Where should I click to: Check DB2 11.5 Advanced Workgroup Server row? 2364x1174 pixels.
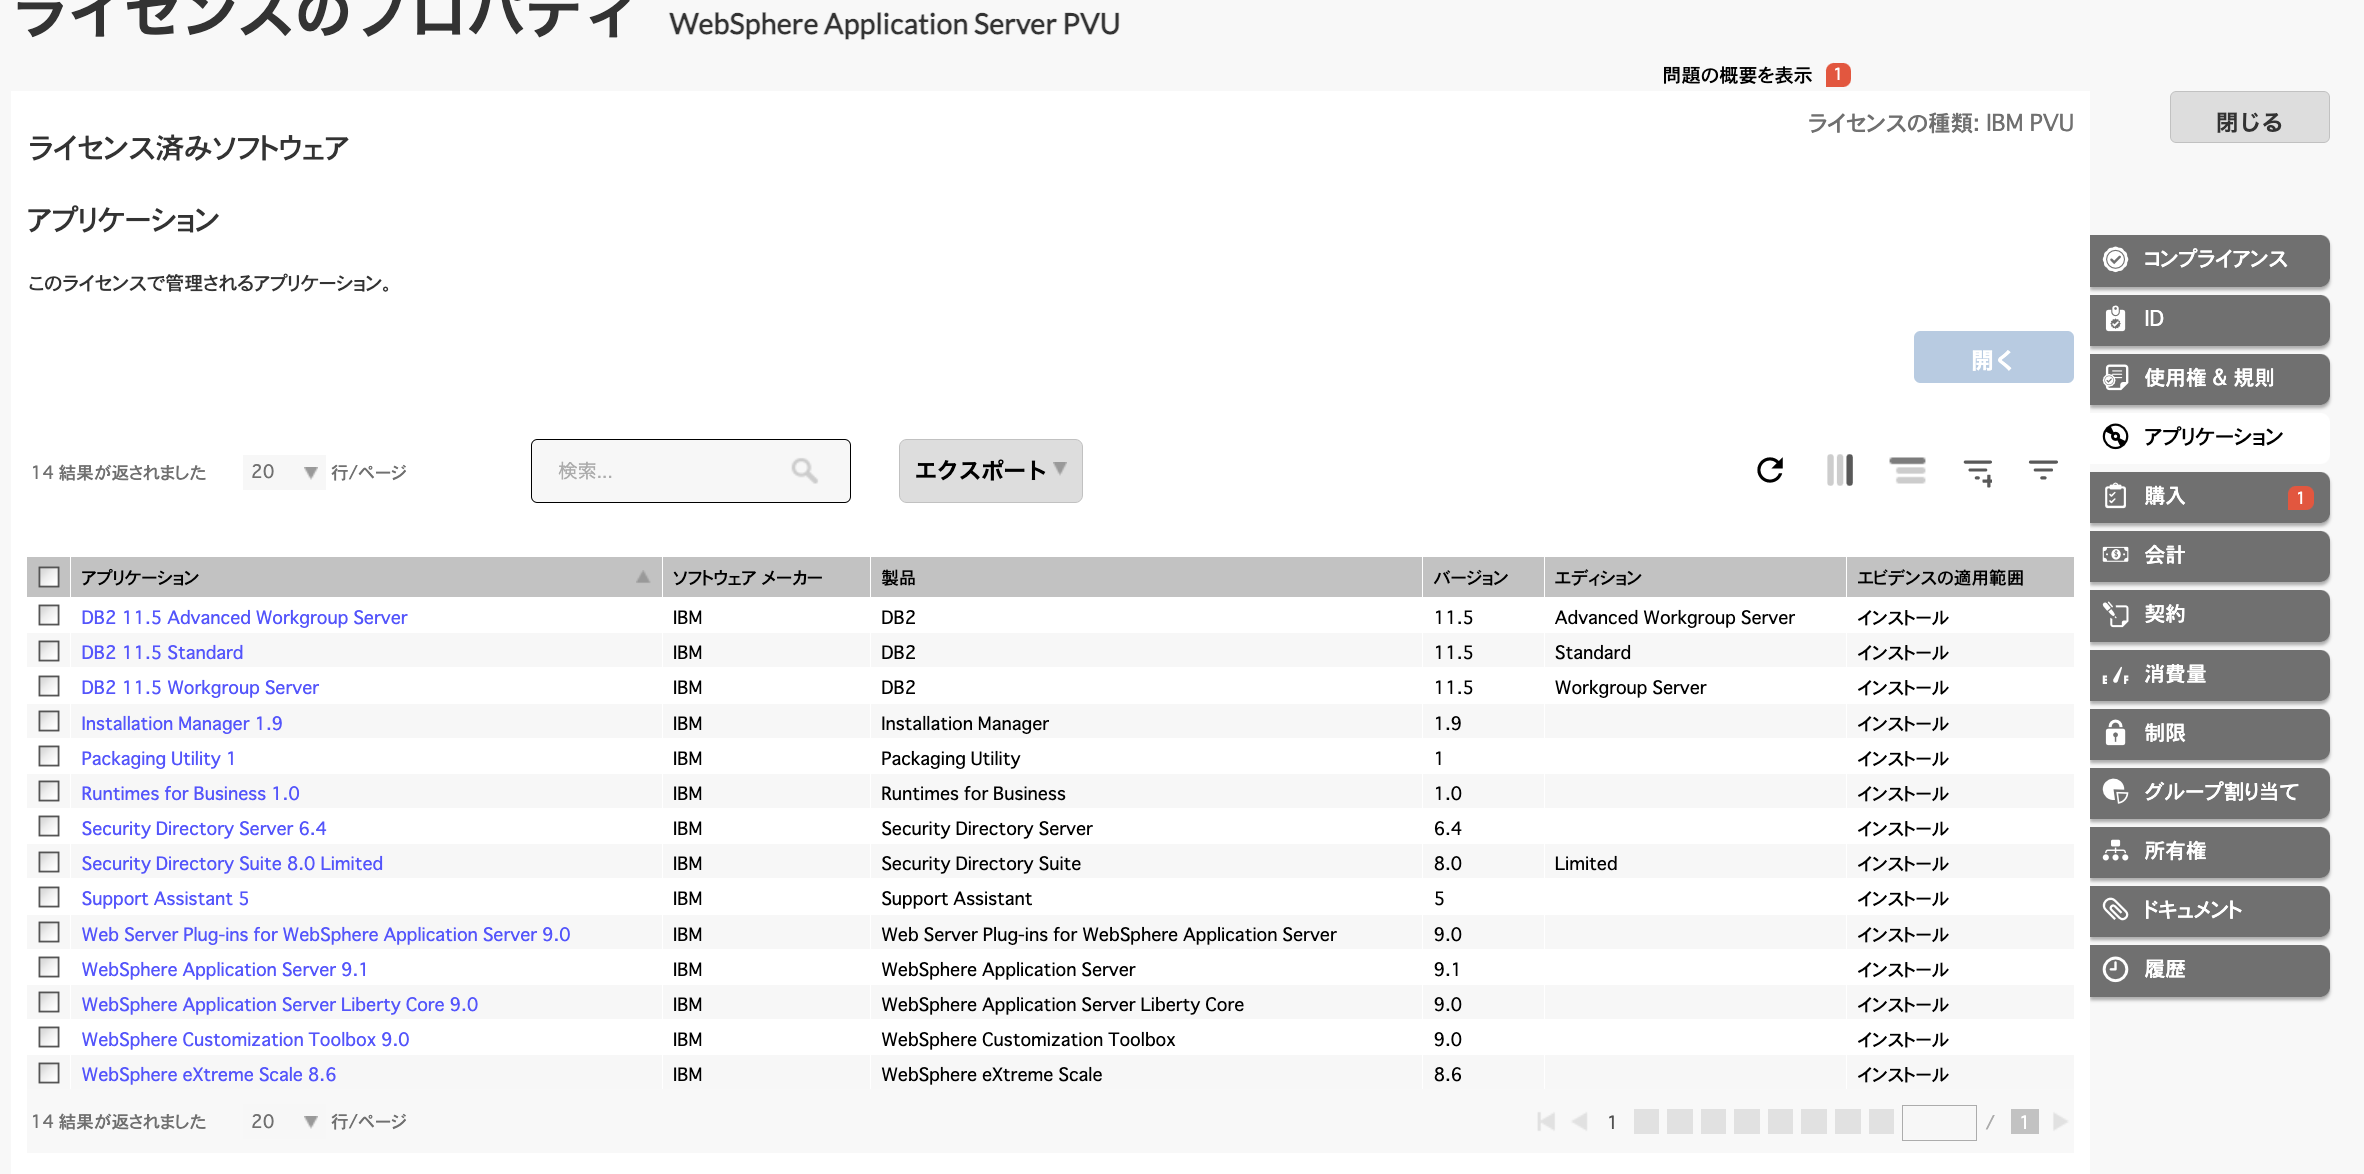[49, 615]
